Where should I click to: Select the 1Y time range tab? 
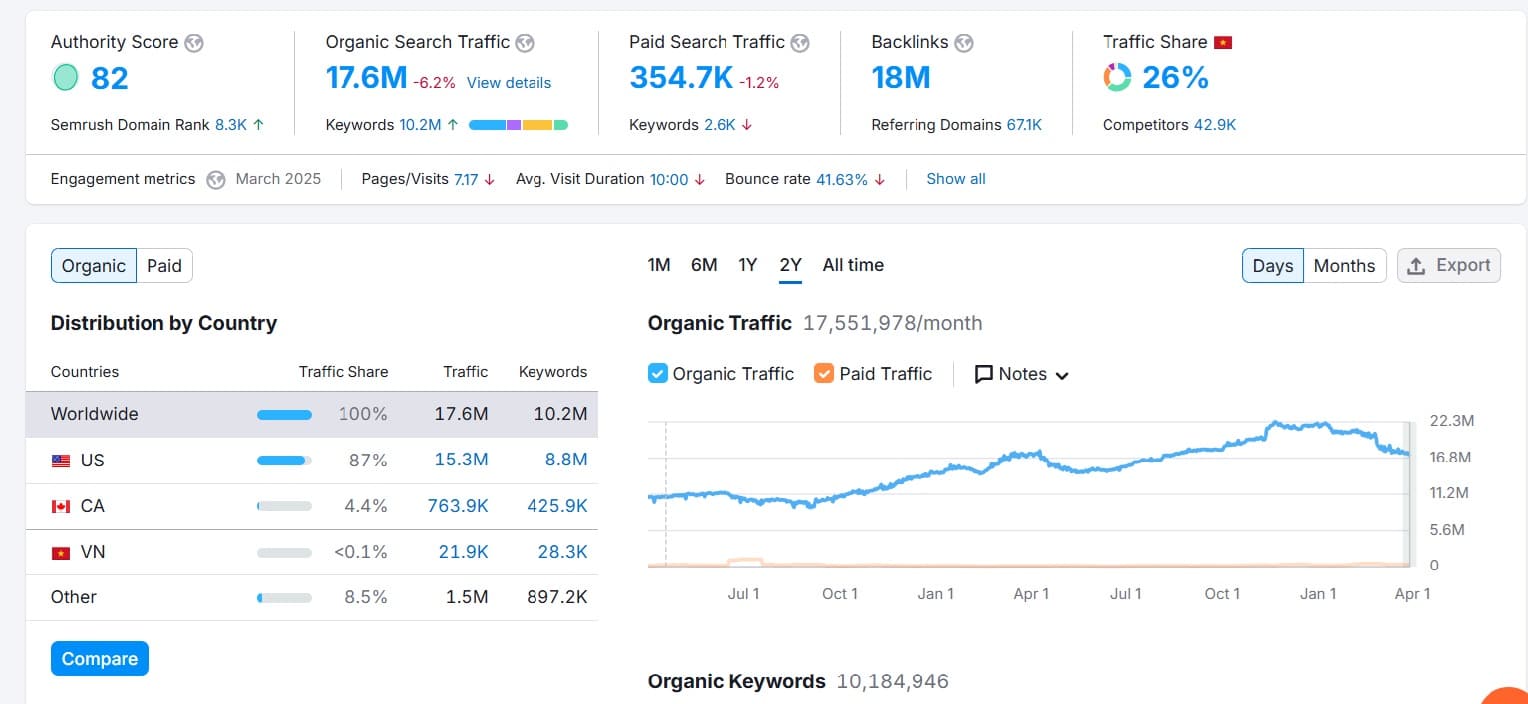point(748,265)
